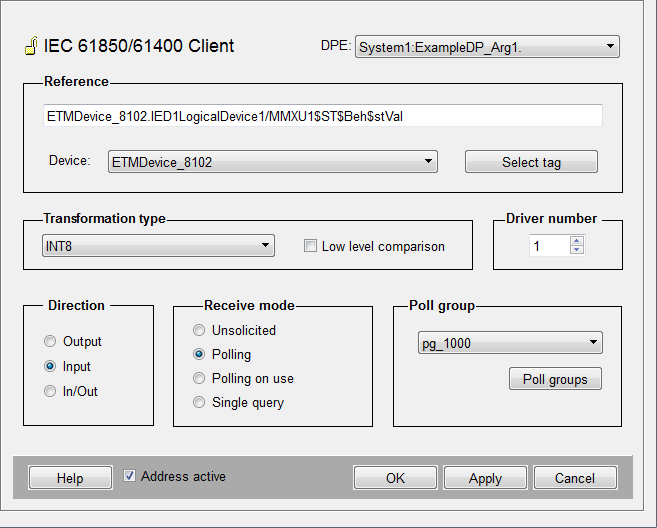
Task: Enable the Low level comparison checkbox
Action: (x=310, y=246)
